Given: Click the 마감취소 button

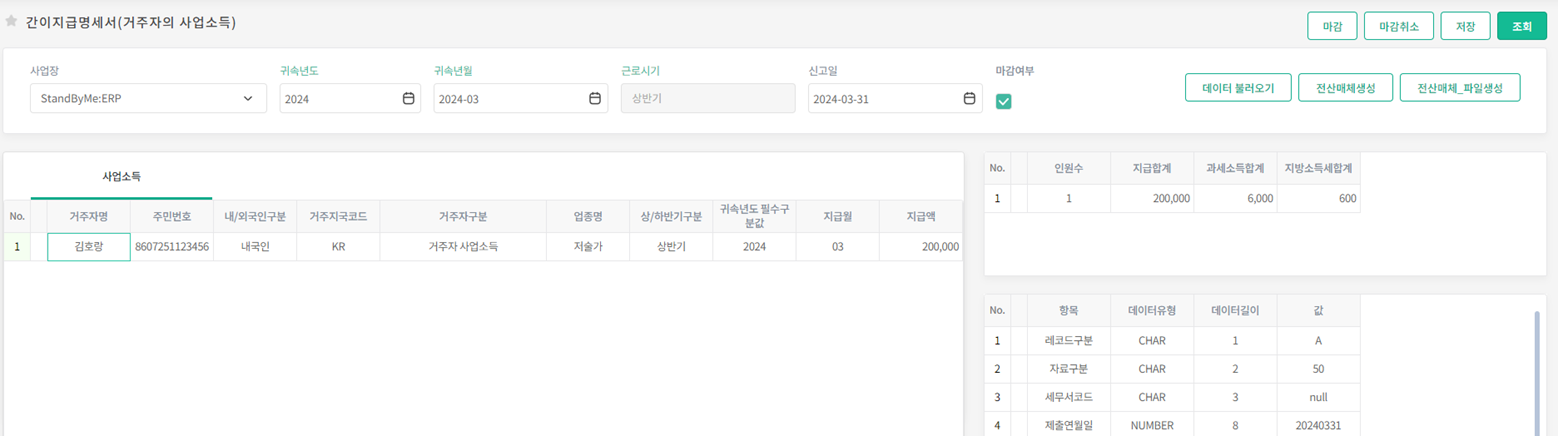Looking at the screenshot, I should coord(1398,26).
